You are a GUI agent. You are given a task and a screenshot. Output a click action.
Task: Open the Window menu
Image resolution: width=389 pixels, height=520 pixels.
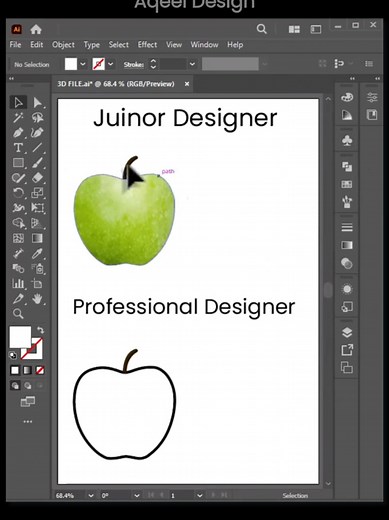click(204, 45)
